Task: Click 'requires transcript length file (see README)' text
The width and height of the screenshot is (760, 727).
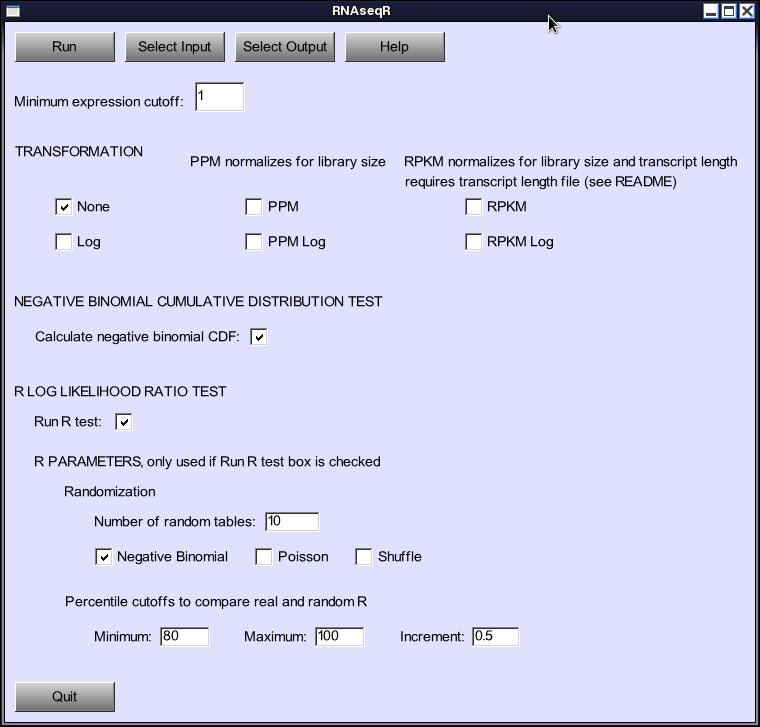Action: click(541, 182)
